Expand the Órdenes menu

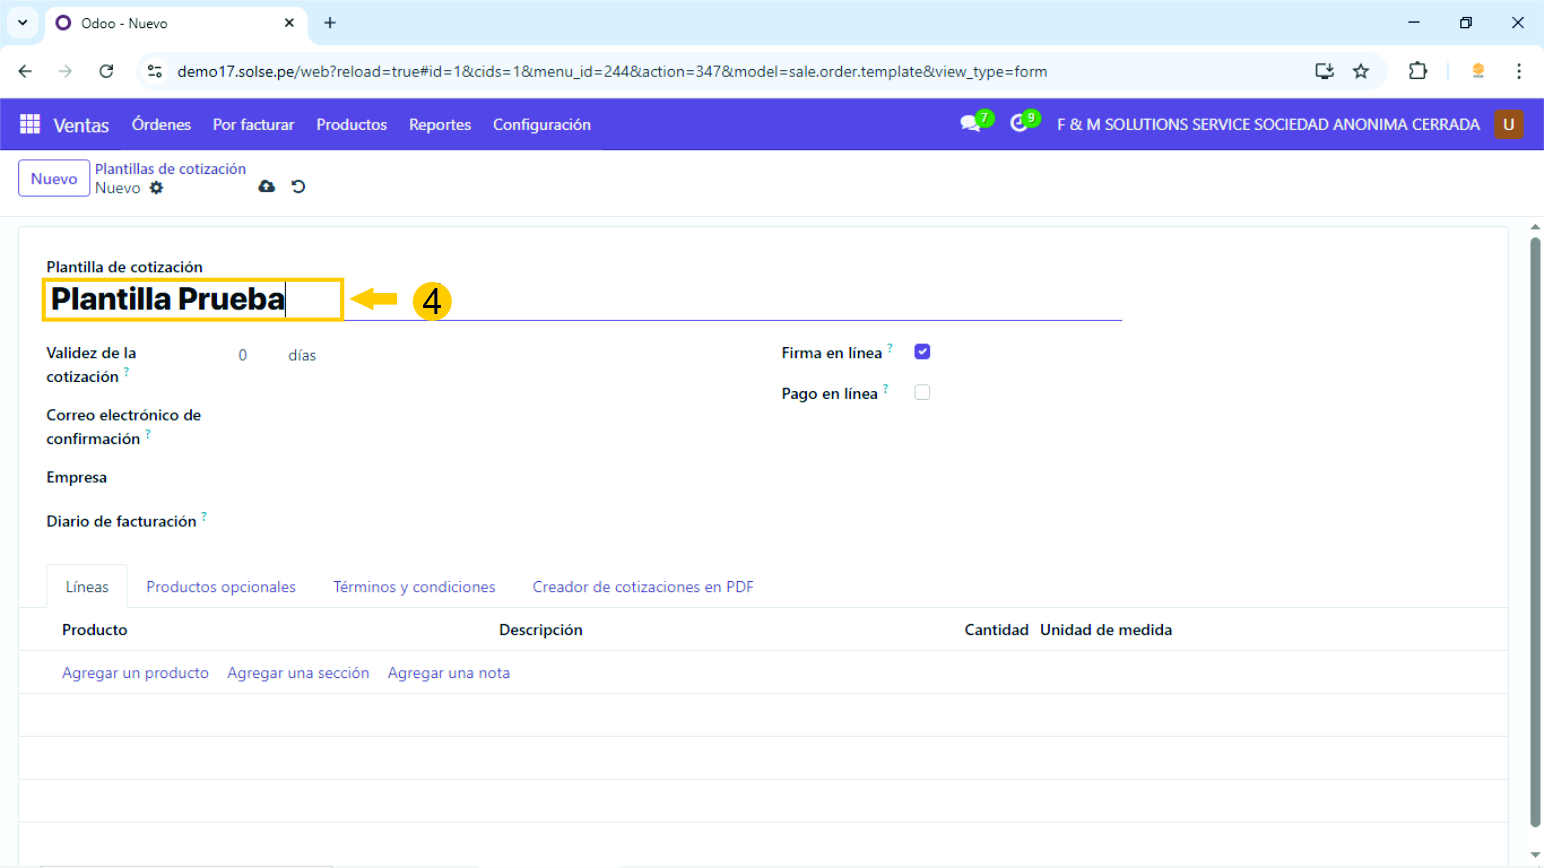[161, 125]
